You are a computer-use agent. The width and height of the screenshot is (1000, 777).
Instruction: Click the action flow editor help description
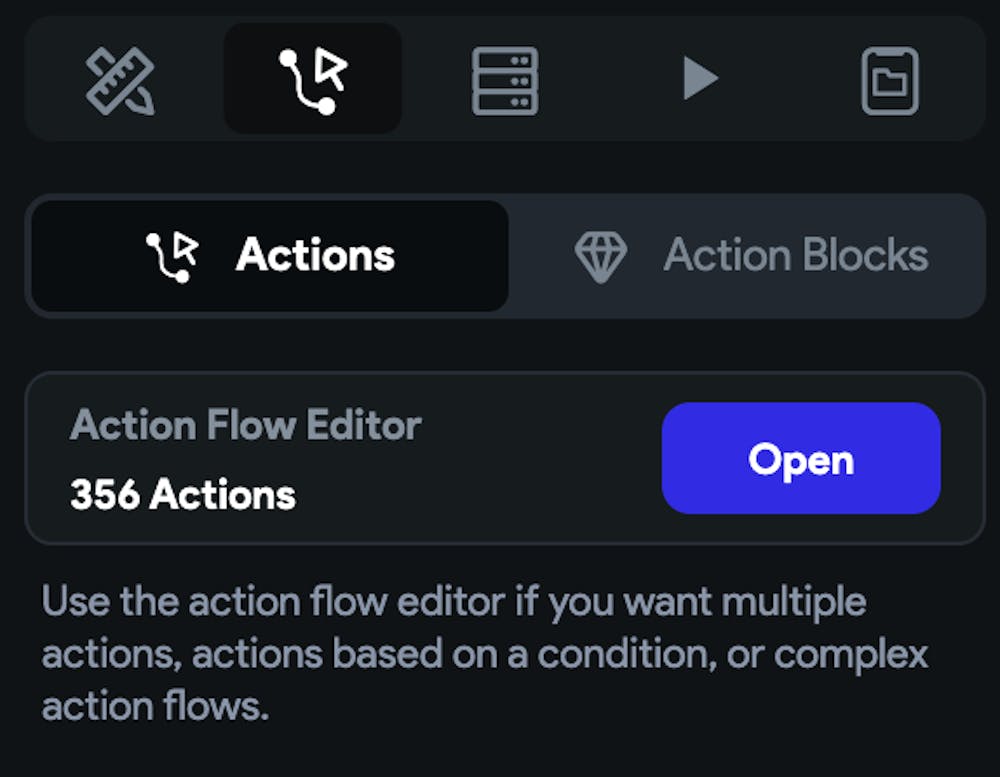[x=485, y=655]
